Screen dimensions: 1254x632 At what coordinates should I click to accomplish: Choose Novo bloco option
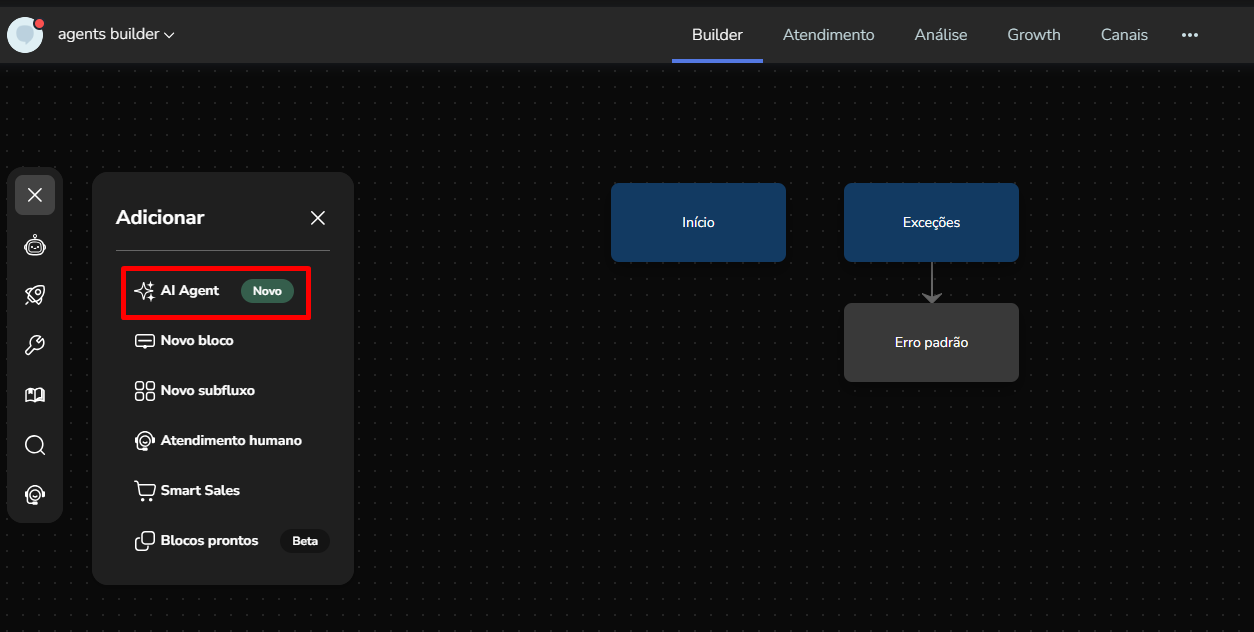196,341
